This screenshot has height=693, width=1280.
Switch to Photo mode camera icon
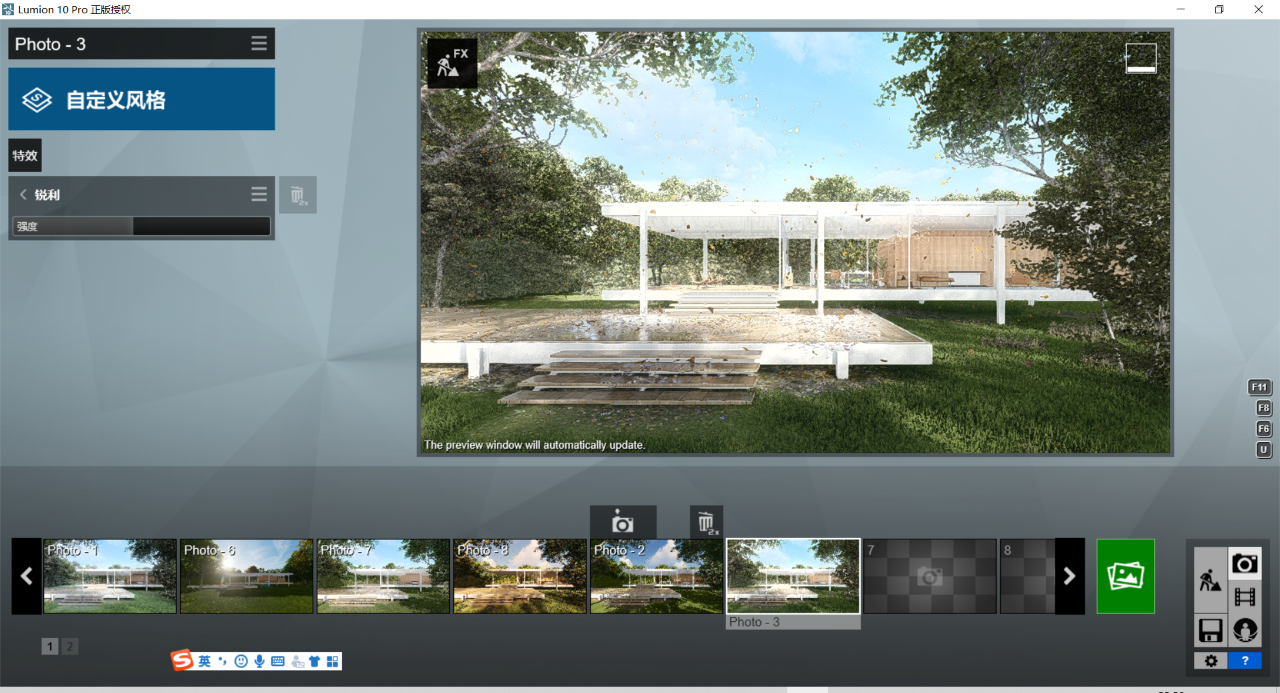[x=1245, y=564]
